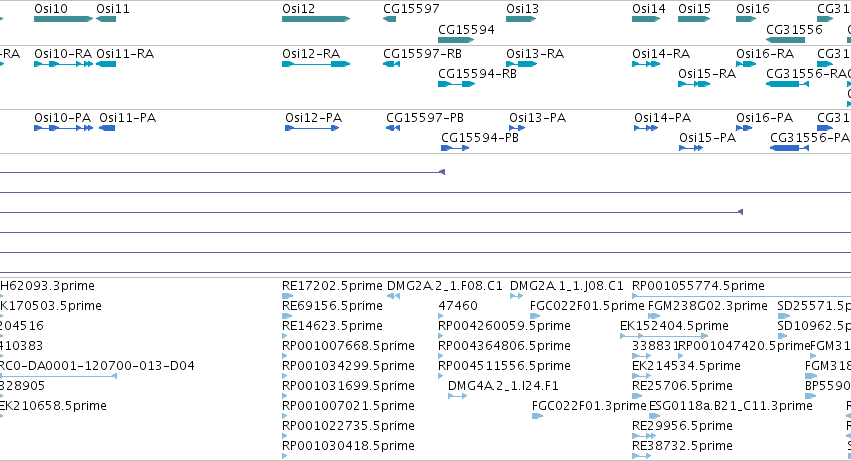Click the RE69156.5prime EST
The height and width of the screenshot is (461, 851).
[x=288, y=316]
